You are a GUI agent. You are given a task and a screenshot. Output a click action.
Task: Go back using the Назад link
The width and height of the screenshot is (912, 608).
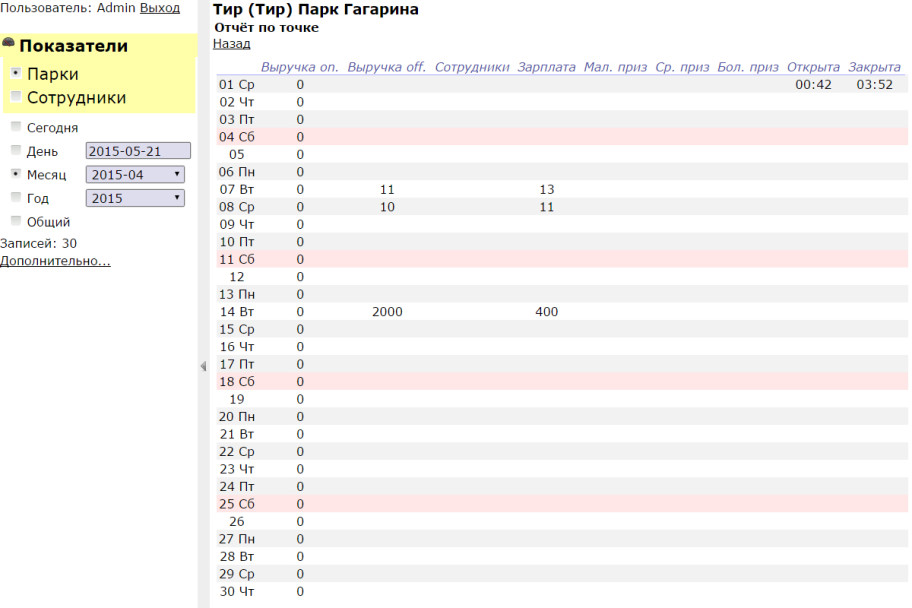[x=231, y=44]
